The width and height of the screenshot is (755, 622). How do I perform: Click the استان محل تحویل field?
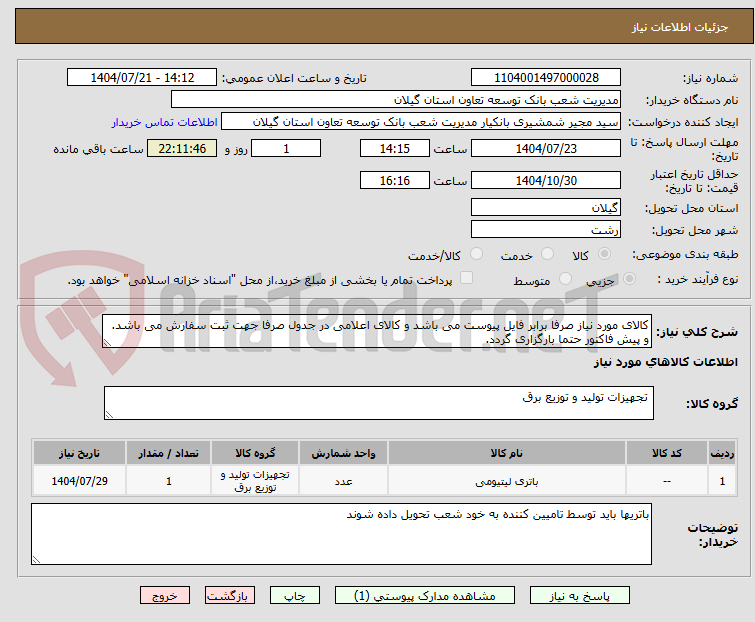click(x=546, y=208)
